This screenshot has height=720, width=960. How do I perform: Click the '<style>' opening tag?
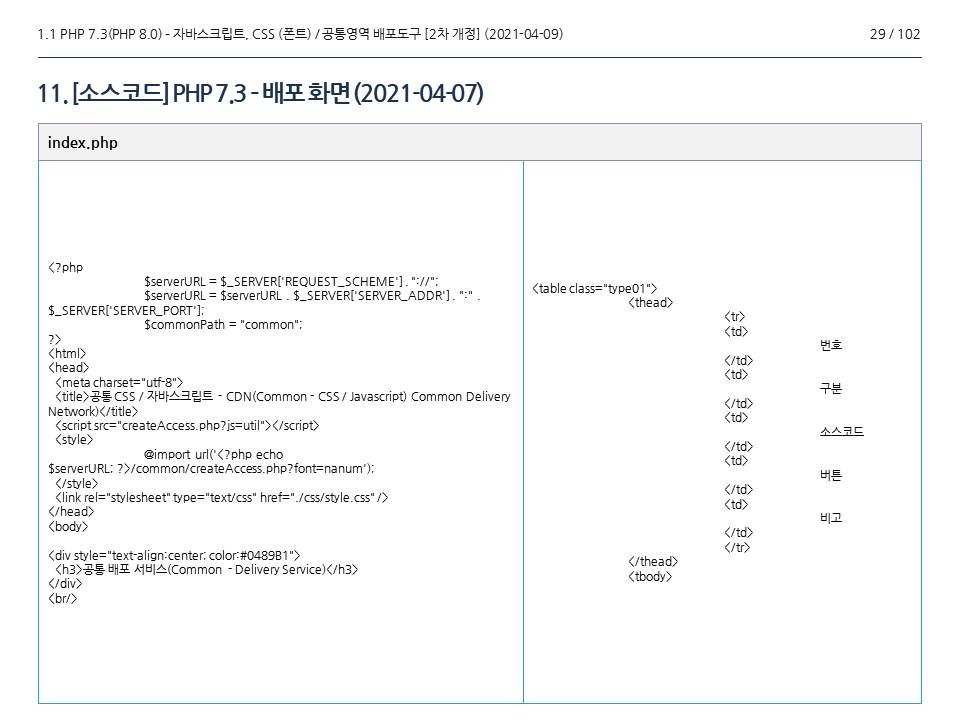[x=74, y=440]
